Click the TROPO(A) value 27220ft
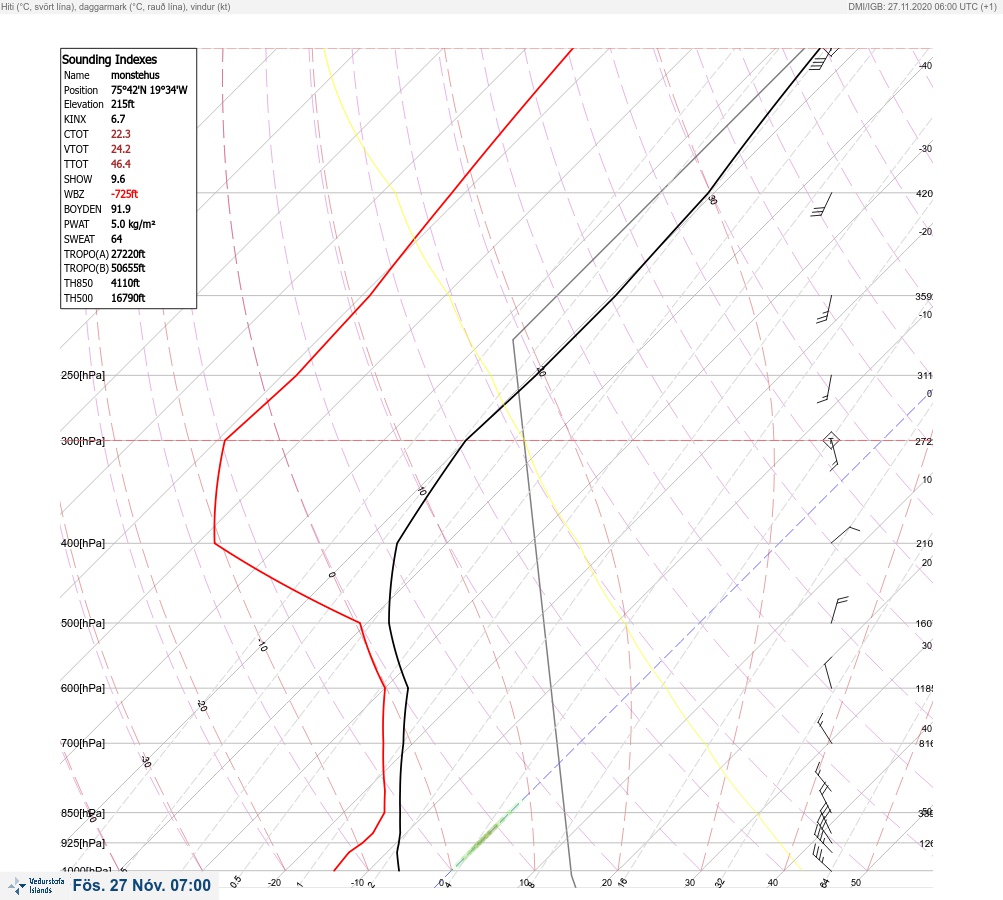Screen dimensions: 1003x900 click(x=128, y=254)
